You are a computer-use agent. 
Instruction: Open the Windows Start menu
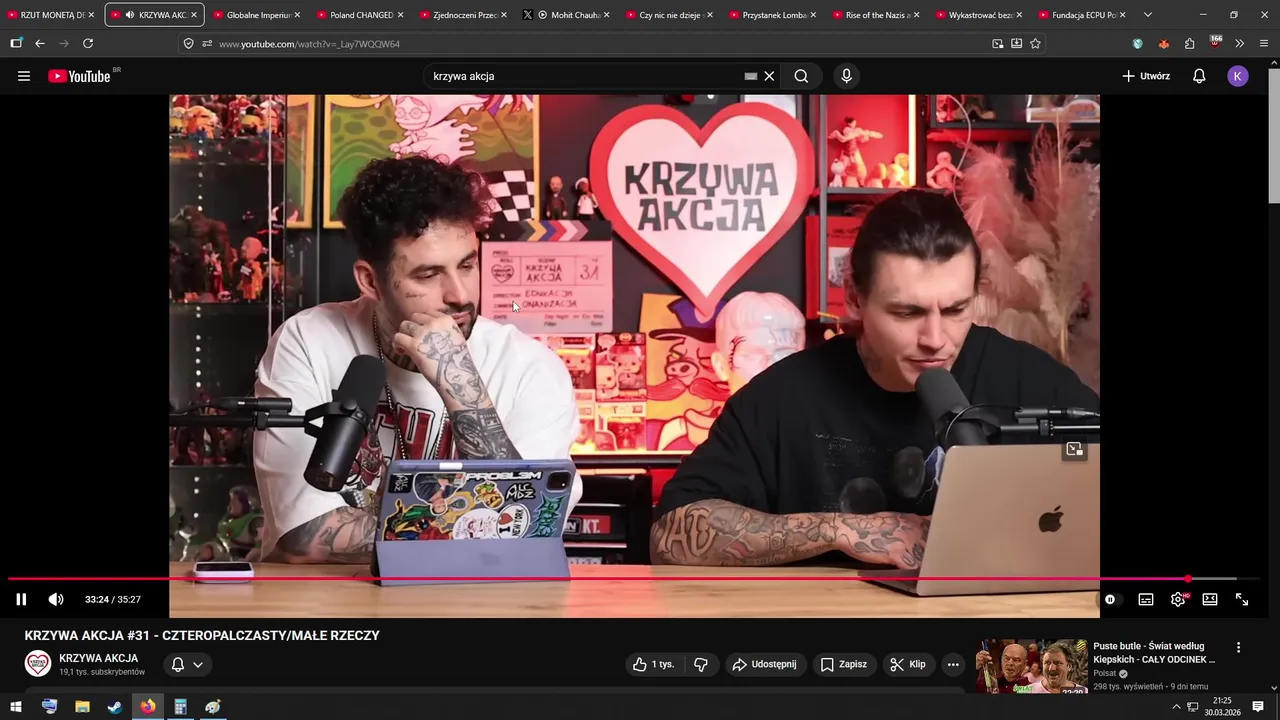pyautogui.click(x=16, y=707)
